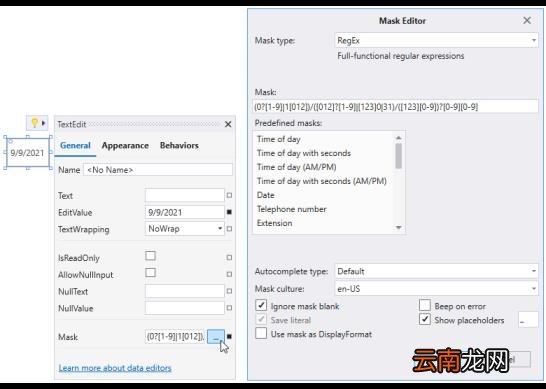The width and height of the screenshot is (546, 389).
Task: Click the NullText property marker square
Action: 229,291
